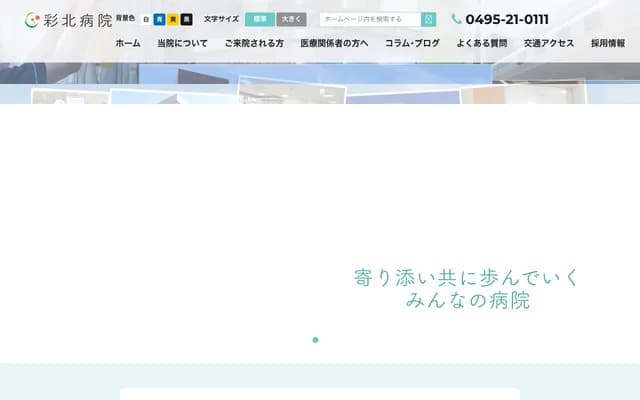
Task: Set text size to 大きく
Action: tap(291, 19)
